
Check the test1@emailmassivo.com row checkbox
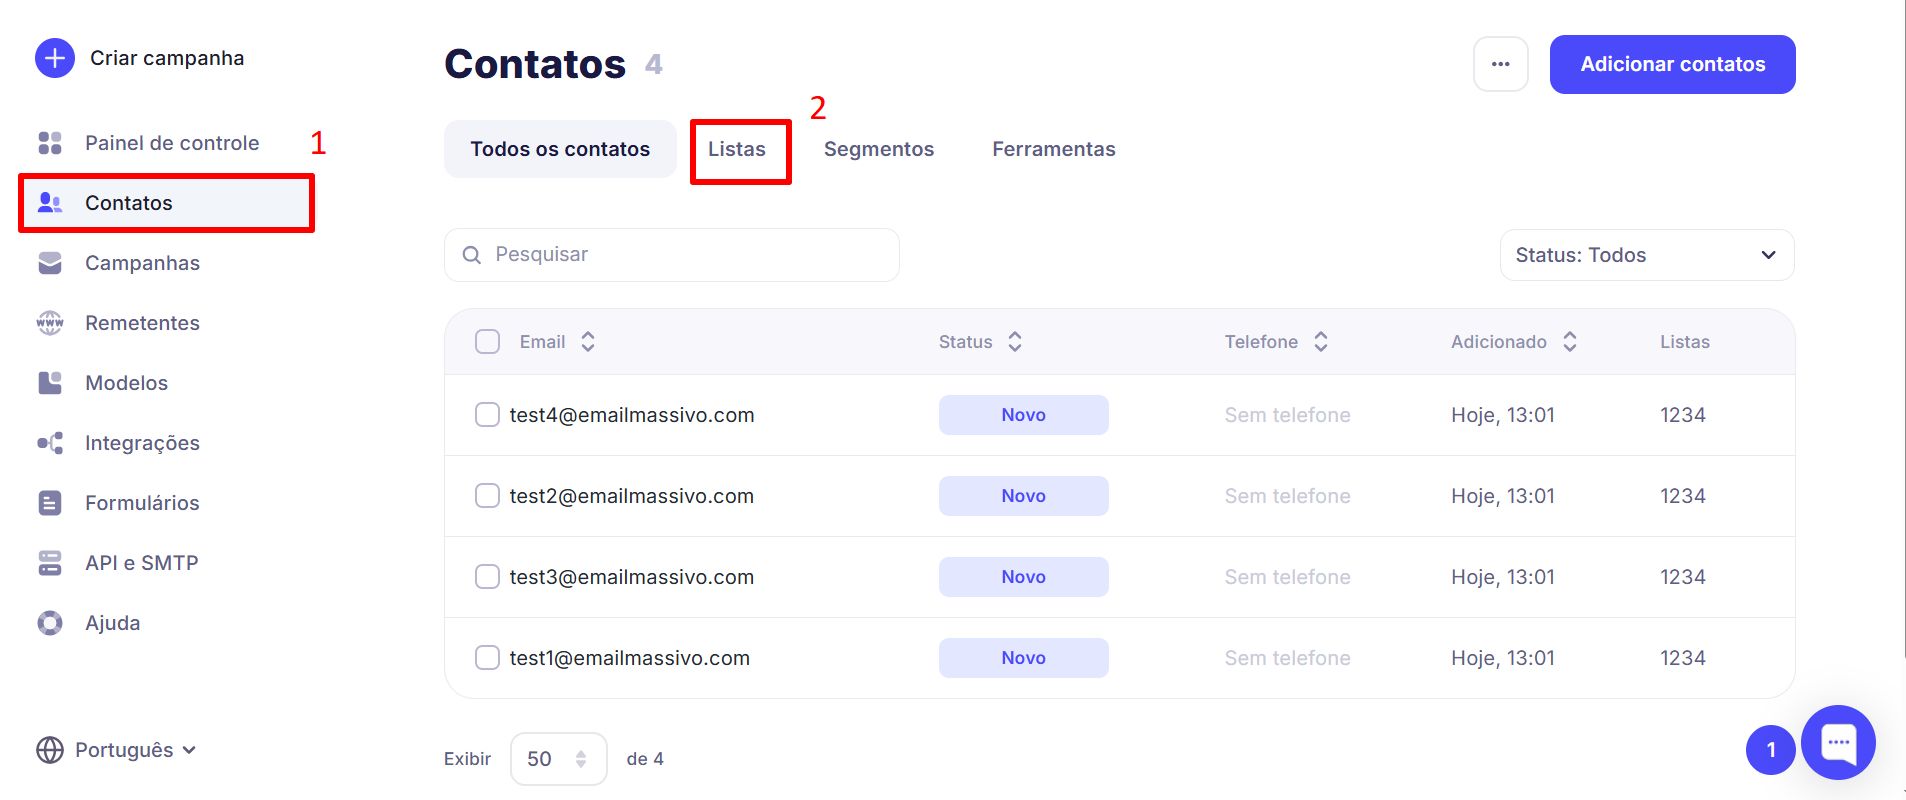pyautogui.click(x=487, y=658)
